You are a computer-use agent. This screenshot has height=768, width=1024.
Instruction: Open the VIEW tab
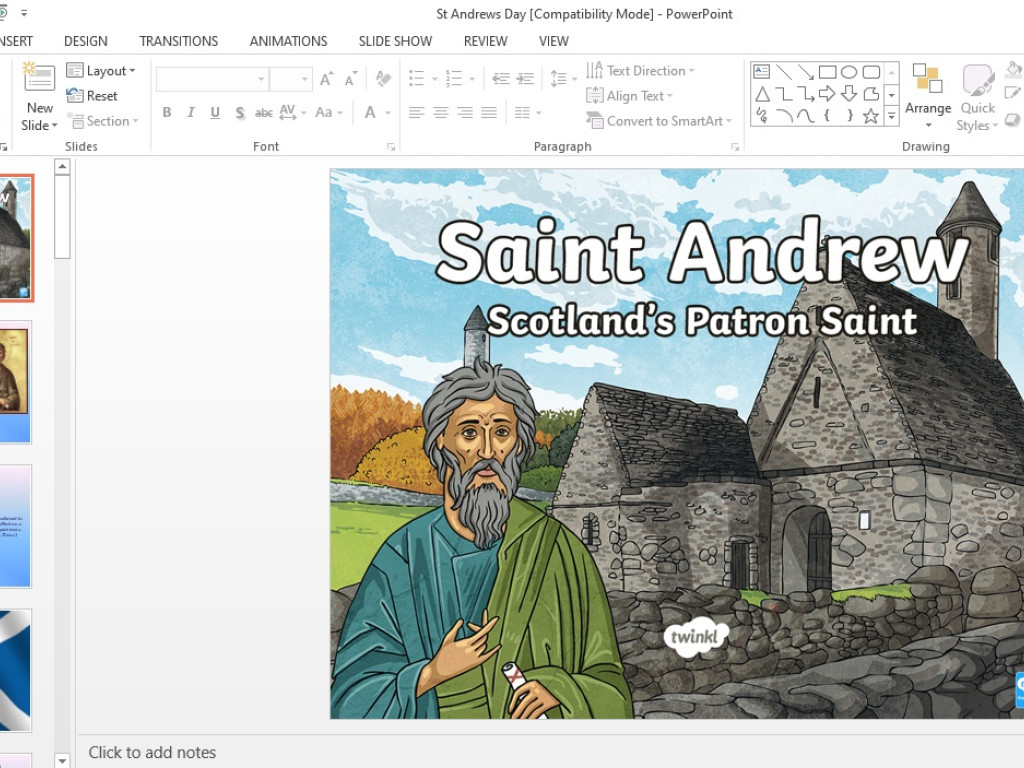tap(554, 41)
